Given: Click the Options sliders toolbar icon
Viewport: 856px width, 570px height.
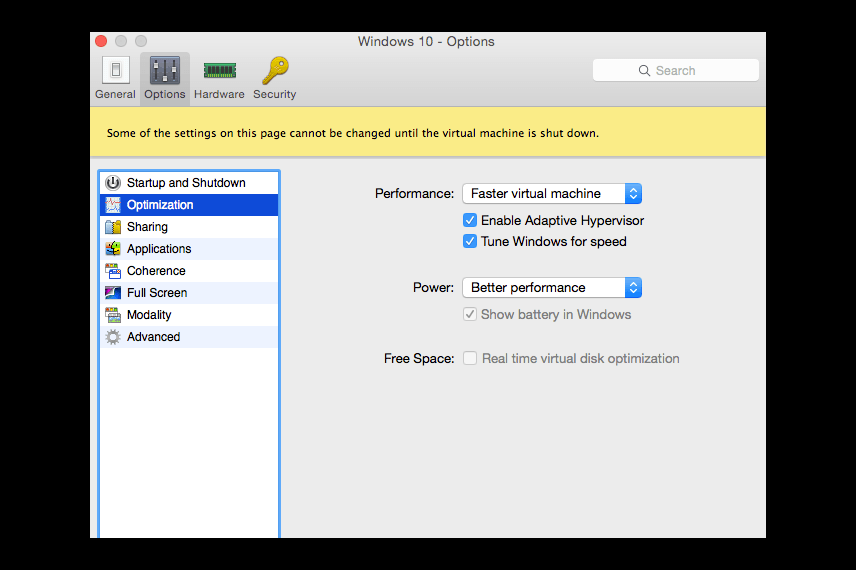Looking at the screenshot, I should coord(165,70).
